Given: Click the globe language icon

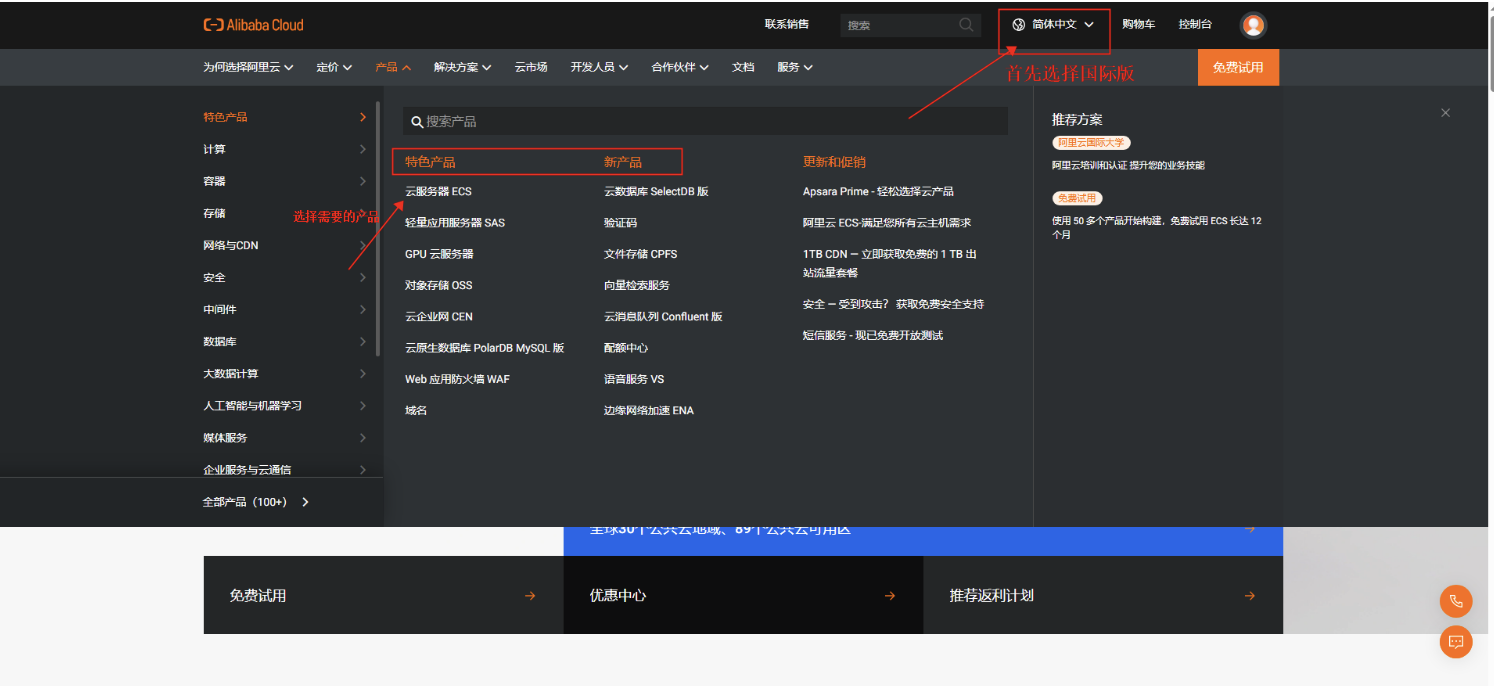Looking at the screenshot, I should [x=1018, y=25].
